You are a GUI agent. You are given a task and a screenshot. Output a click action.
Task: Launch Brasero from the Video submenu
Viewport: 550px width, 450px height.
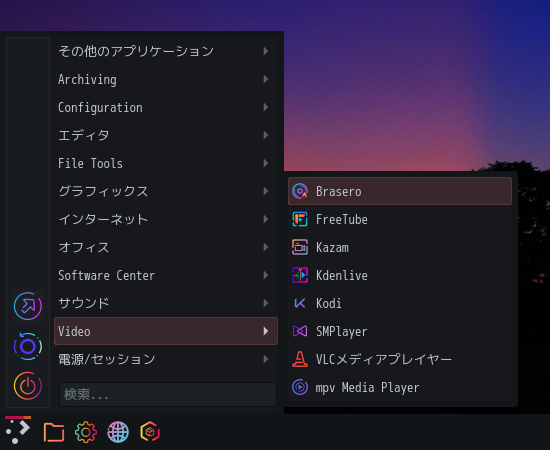[400, 191]
